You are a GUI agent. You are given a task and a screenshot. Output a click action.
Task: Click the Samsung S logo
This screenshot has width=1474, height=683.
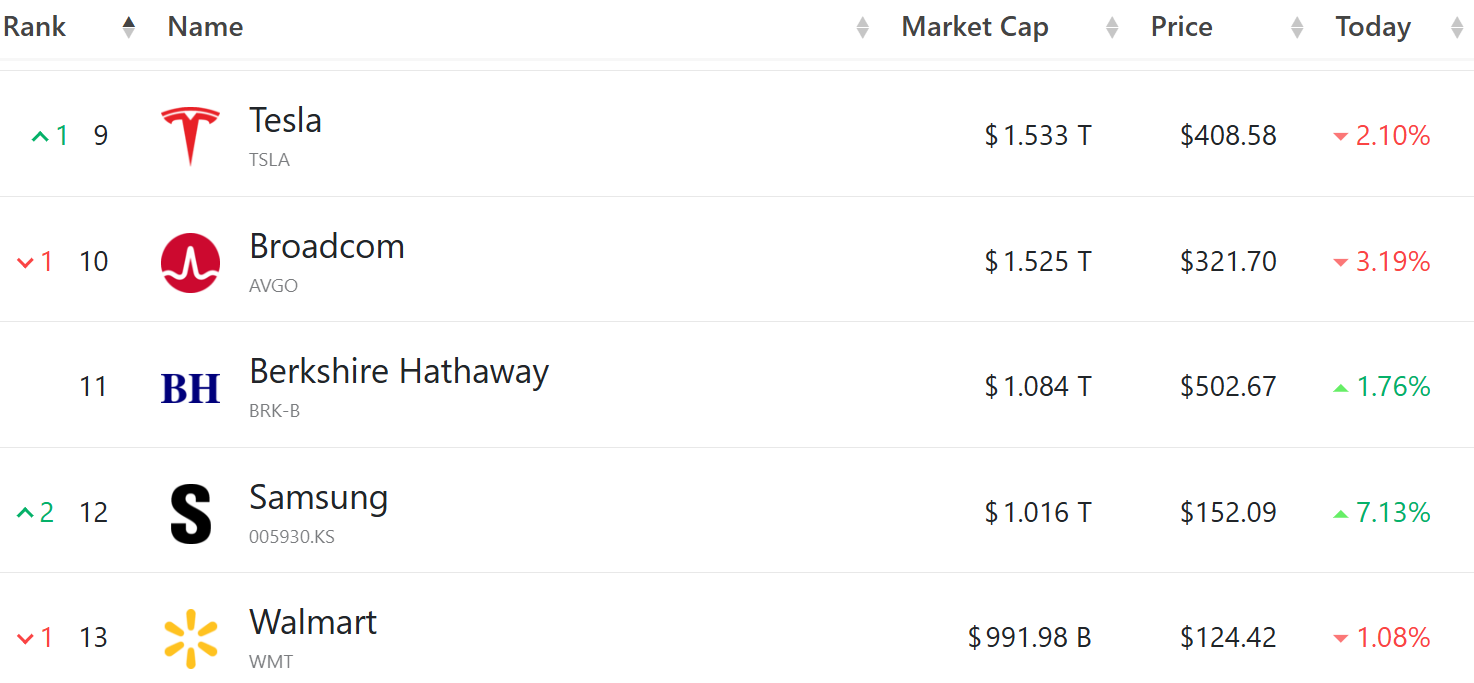coord(190,513)
